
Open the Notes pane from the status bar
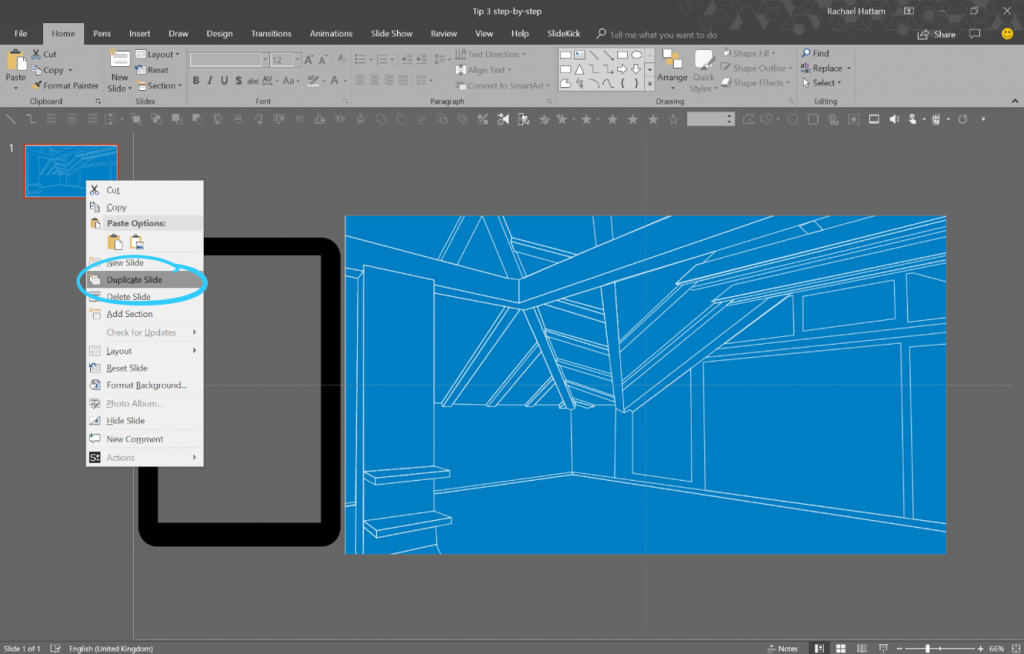pos(784,647)
